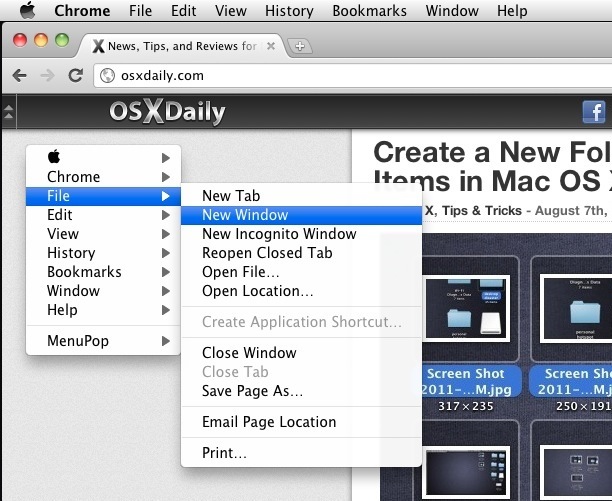This screenshot has width=612, height=501.
Task: Open the Chrome menu in the menu bar
Action: [x=82, y=11]
